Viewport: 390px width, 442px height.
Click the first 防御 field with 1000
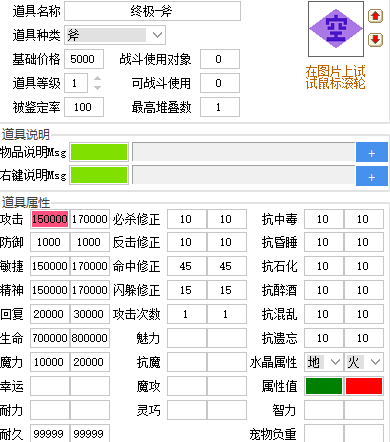50,242
